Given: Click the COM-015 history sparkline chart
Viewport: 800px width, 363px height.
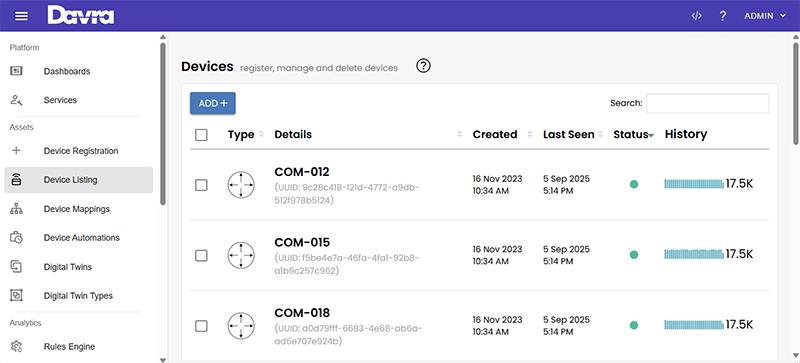Looking at the screenshot, I should pyautogui.click(x=694, y=254).
